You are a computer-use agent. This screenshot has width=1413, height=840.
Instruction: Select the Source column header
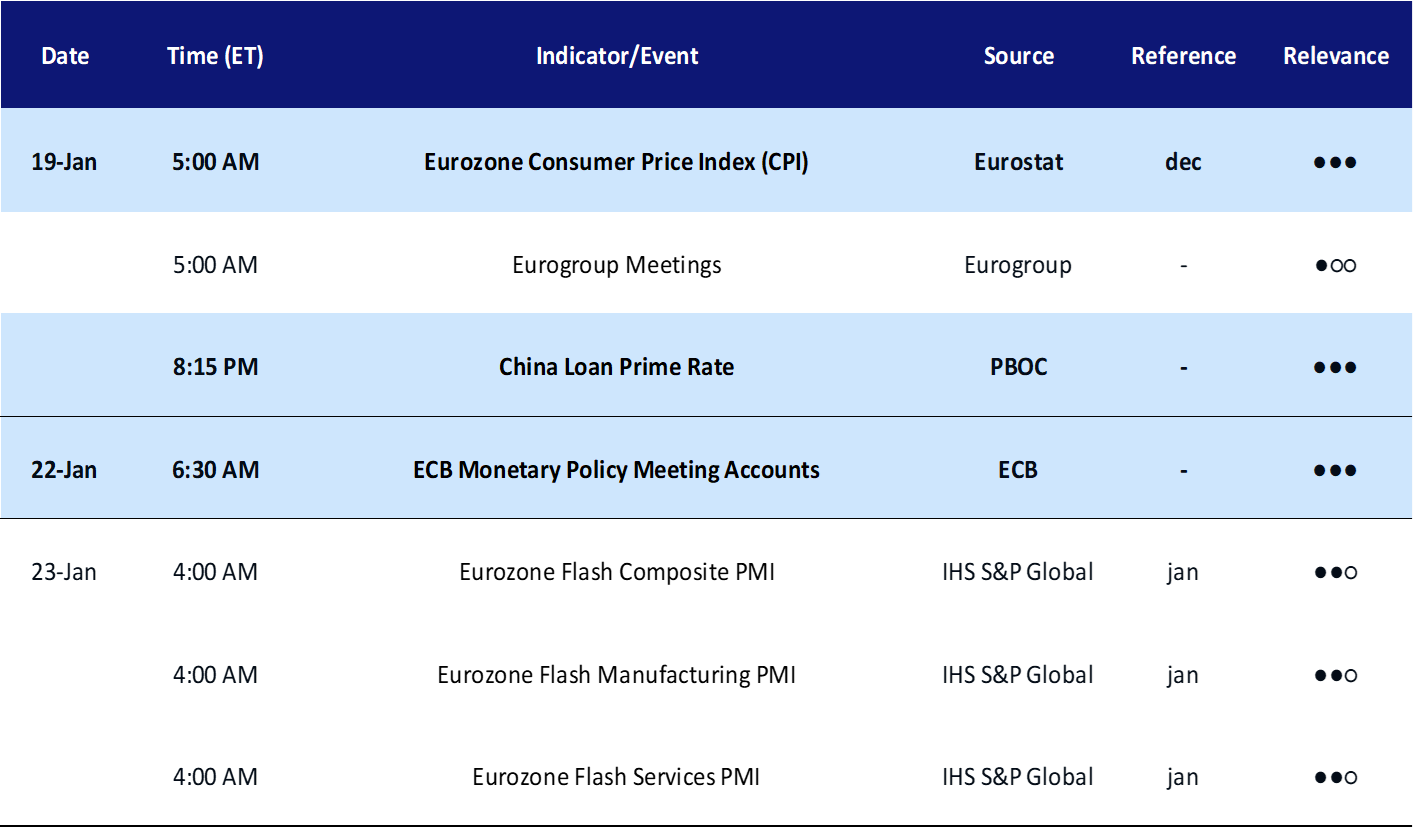tap(1018, 56)
